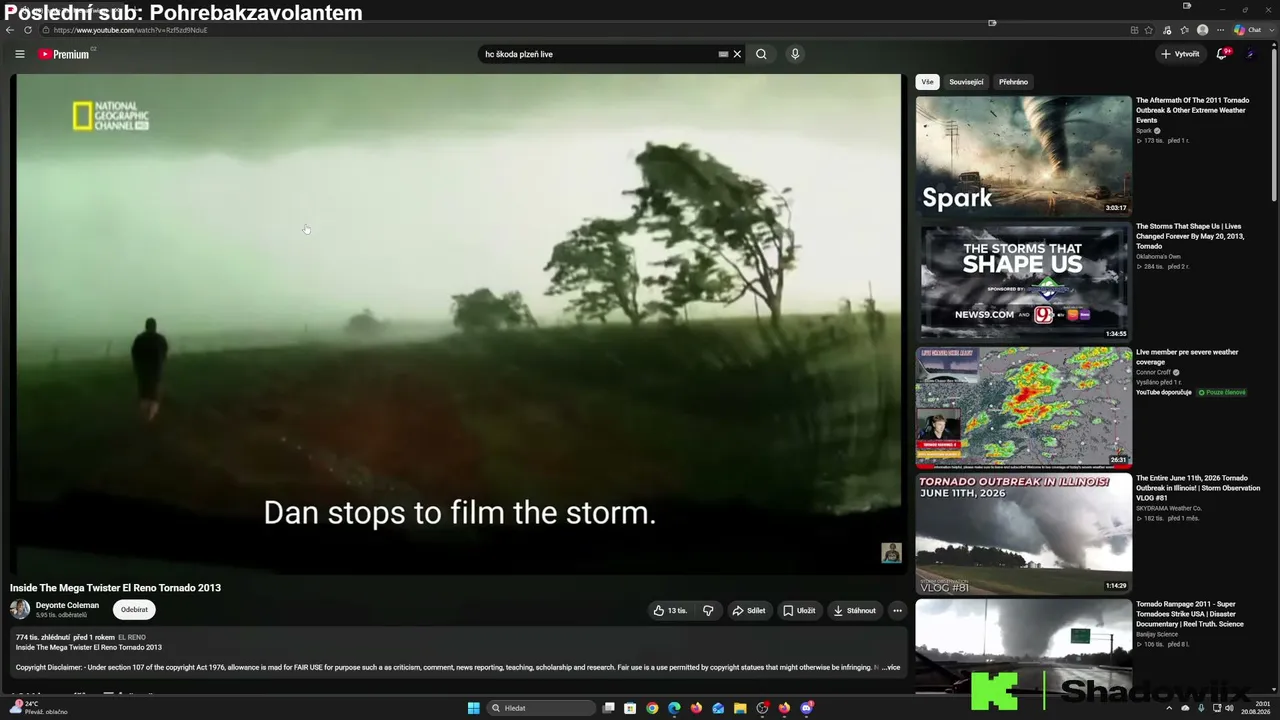The image size is (1280, 720).
Task: Open Live member severe weather coverage thumbnail
Action: [1023, 407]
